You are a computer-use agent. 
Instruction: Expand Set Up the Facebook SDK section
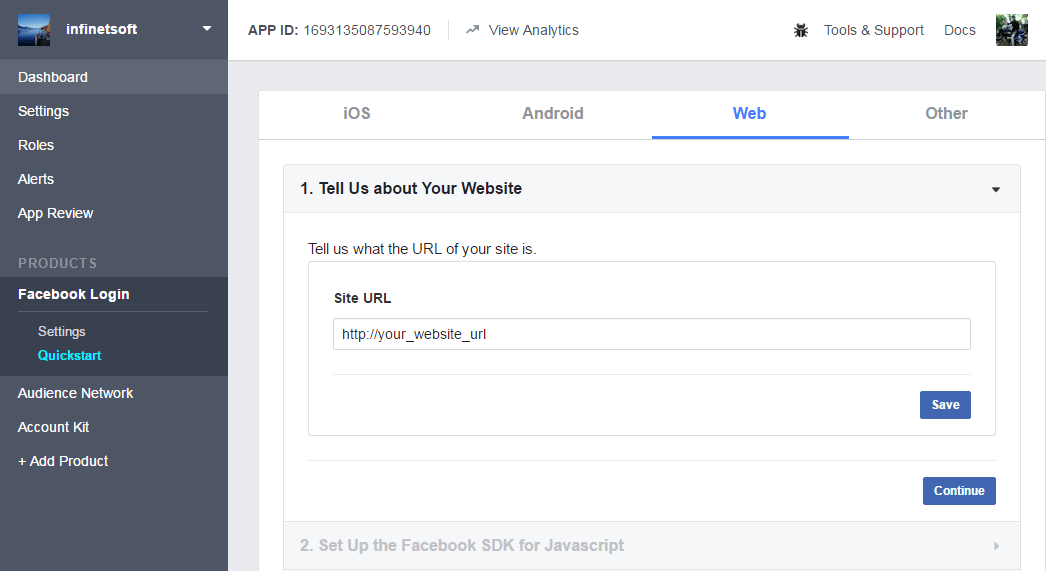point(996,546)
